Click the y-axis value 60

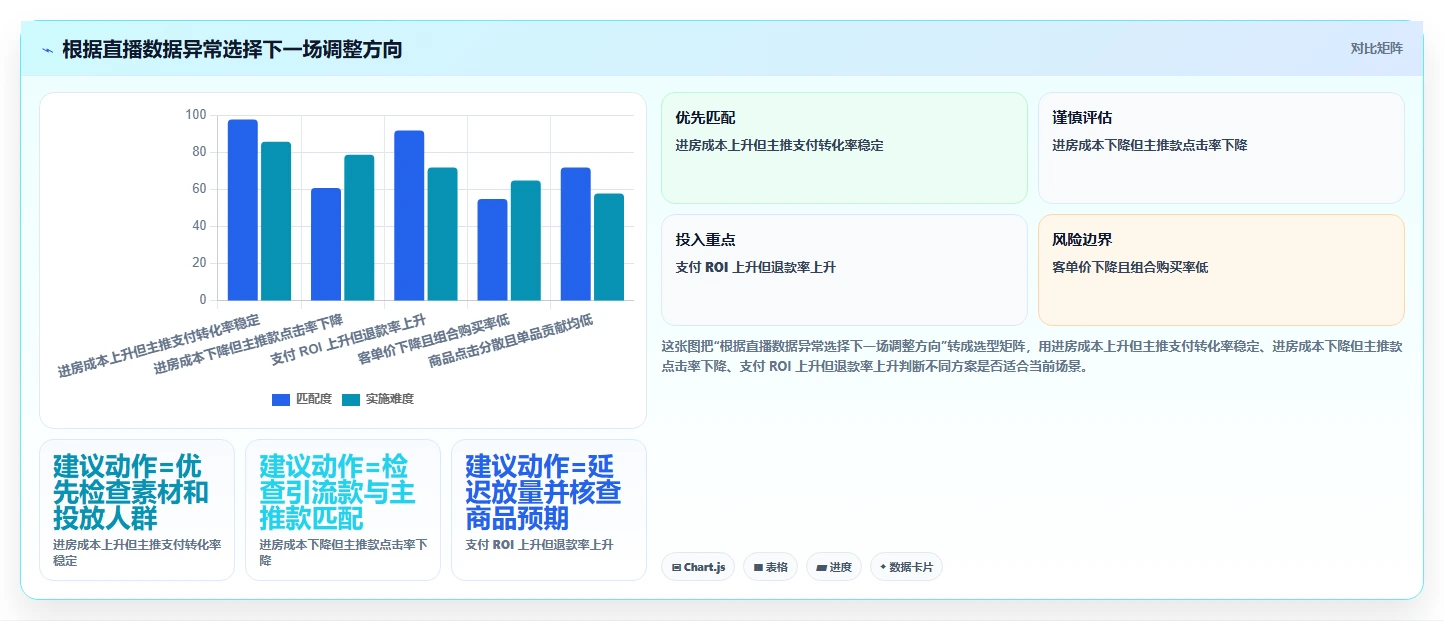tap(199, 189)
